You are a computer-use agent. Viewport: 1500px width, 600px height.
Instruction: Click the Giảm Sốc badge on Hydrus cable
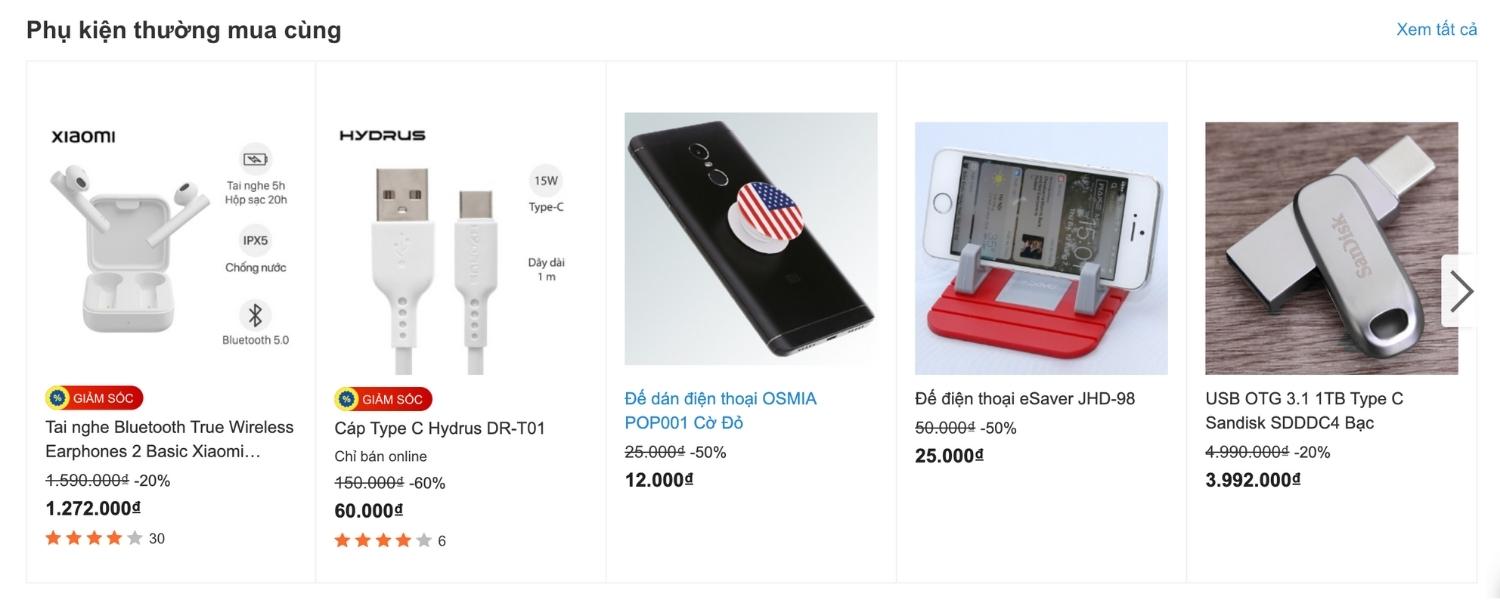(x=383, y=399)
